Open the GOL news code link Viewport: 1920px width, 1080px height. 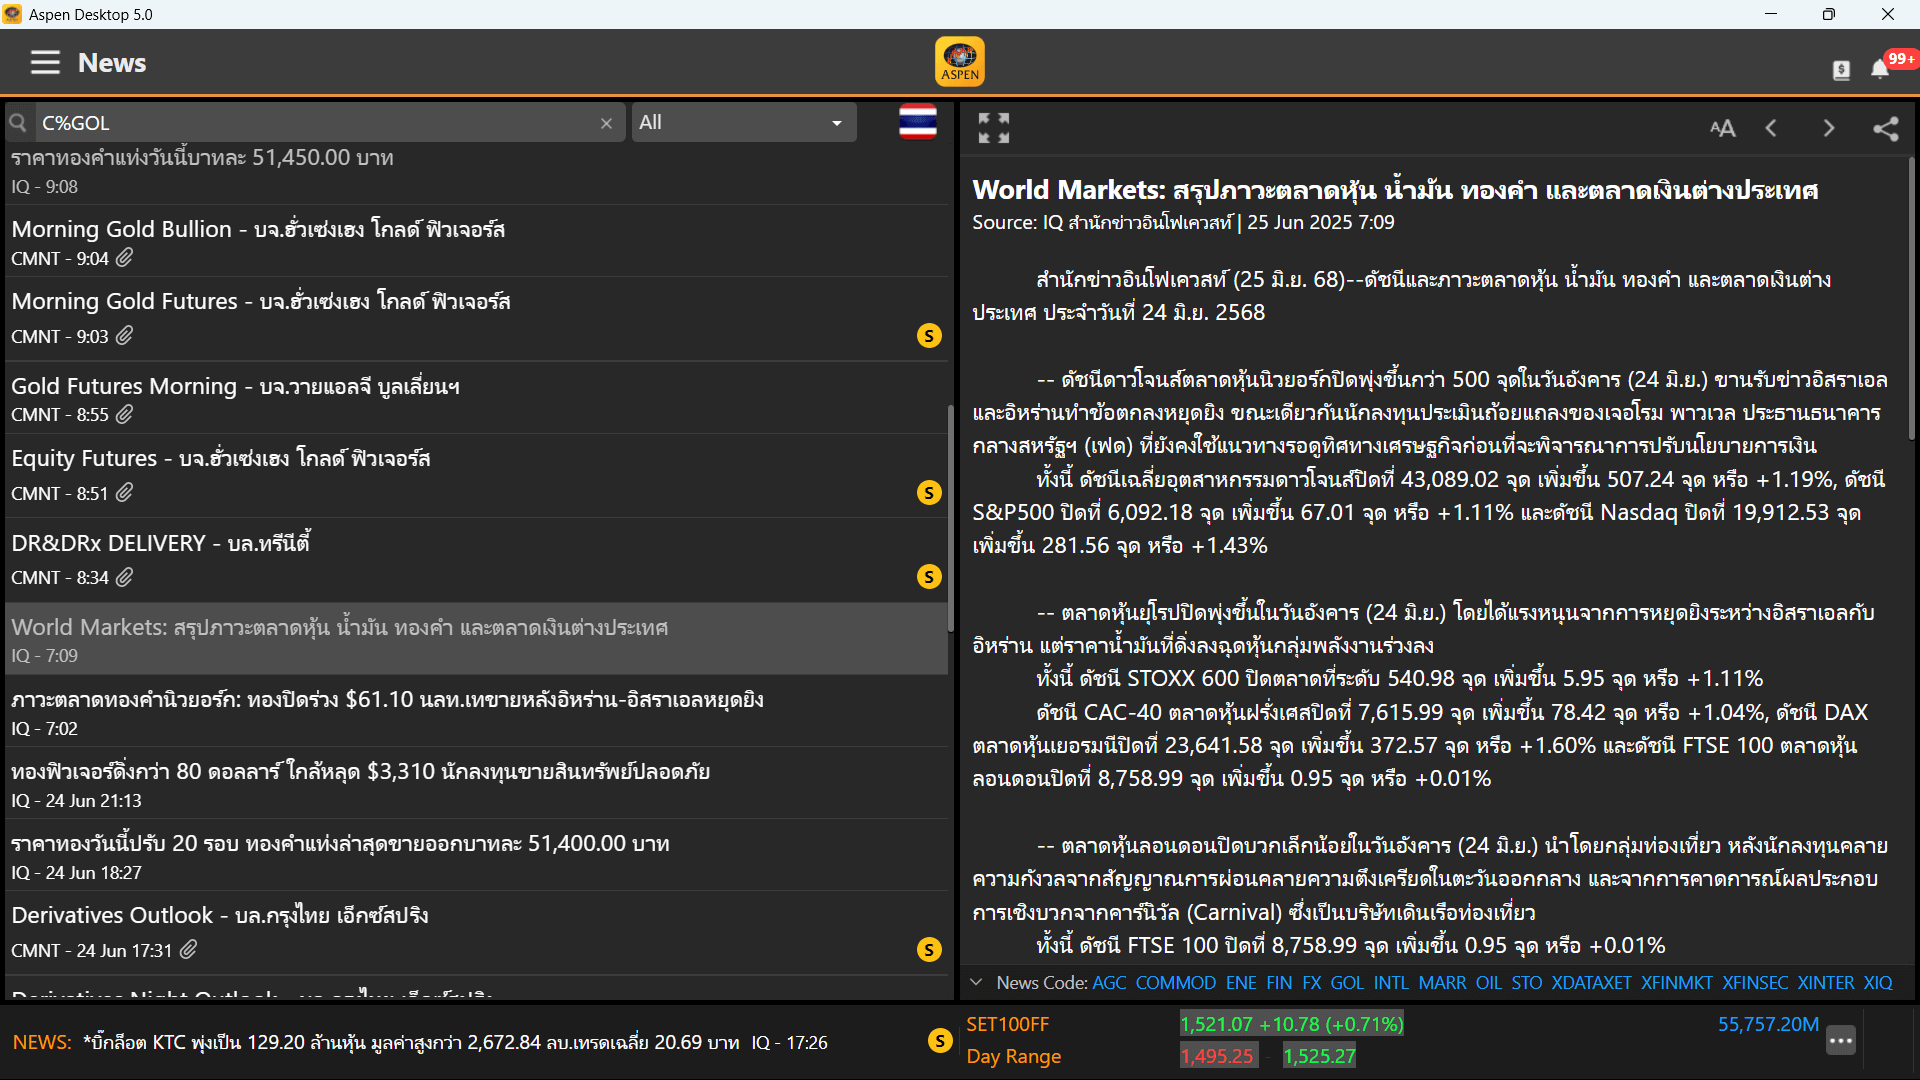click(x=1347, y=983)
